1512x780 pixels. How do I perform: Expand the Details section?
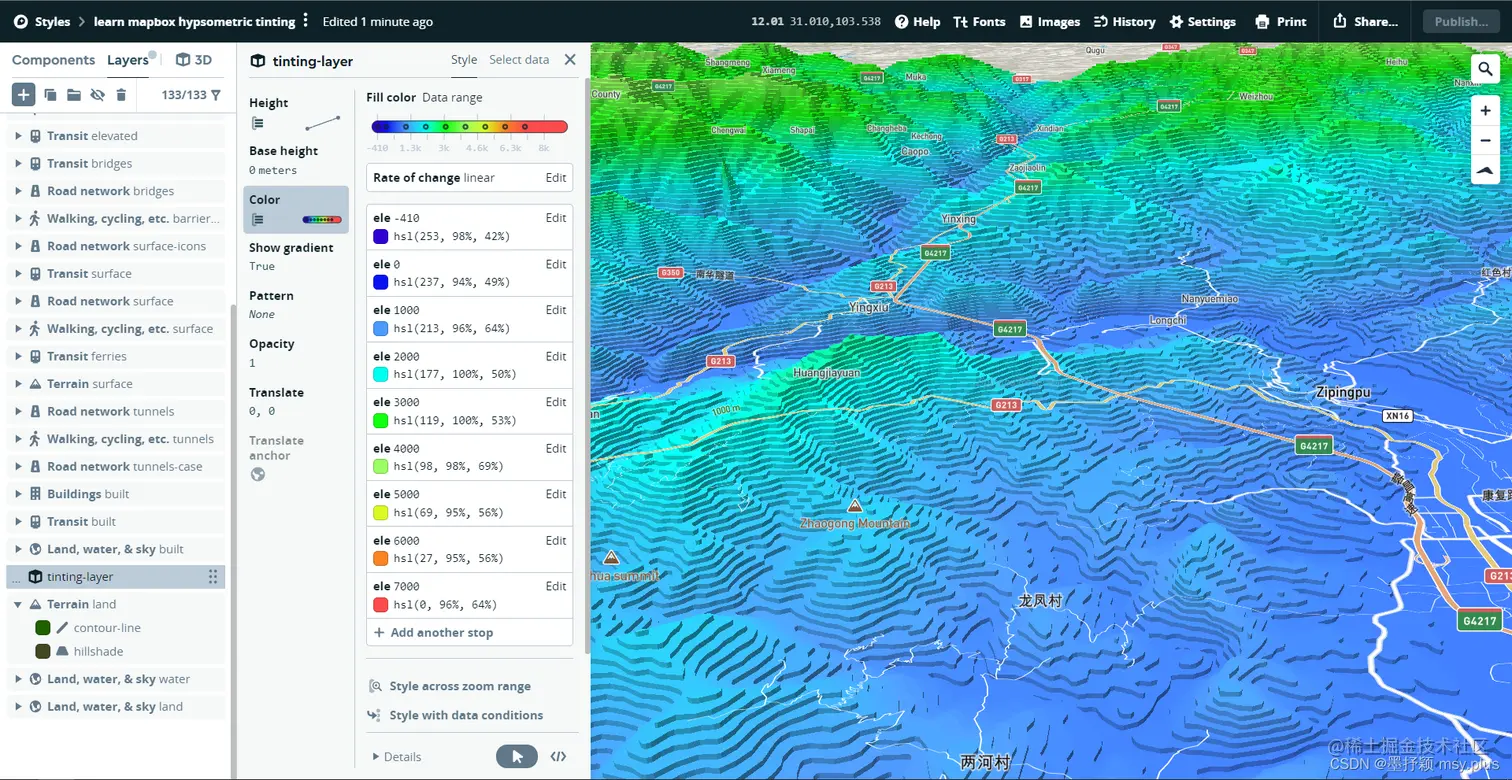(397, 757)
